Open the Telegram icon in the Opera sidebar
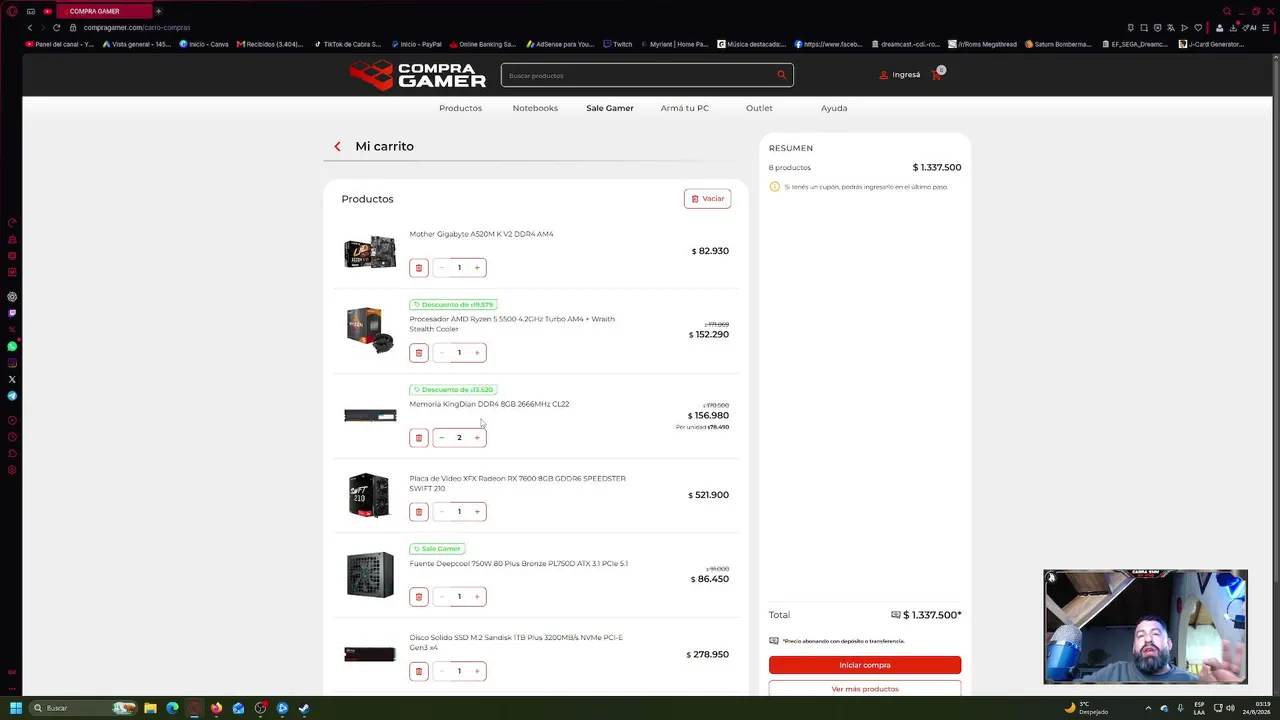This screenshot has height=720, width=1280. (x=12, y=396)
